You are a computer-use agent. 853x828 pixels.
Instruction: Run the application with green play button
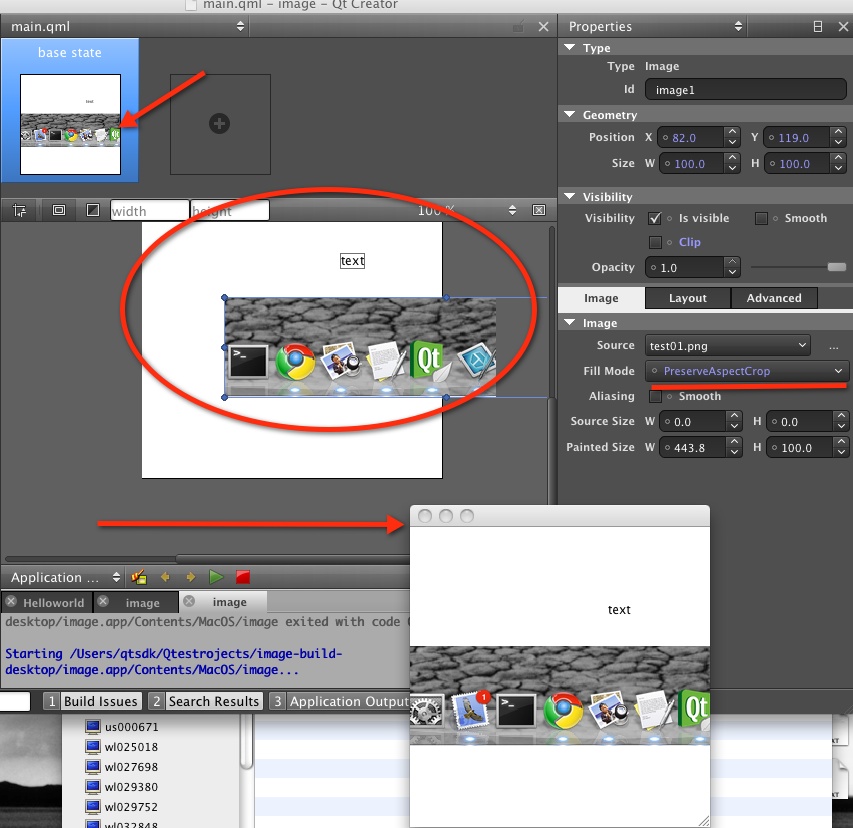(x=216, y=577)
